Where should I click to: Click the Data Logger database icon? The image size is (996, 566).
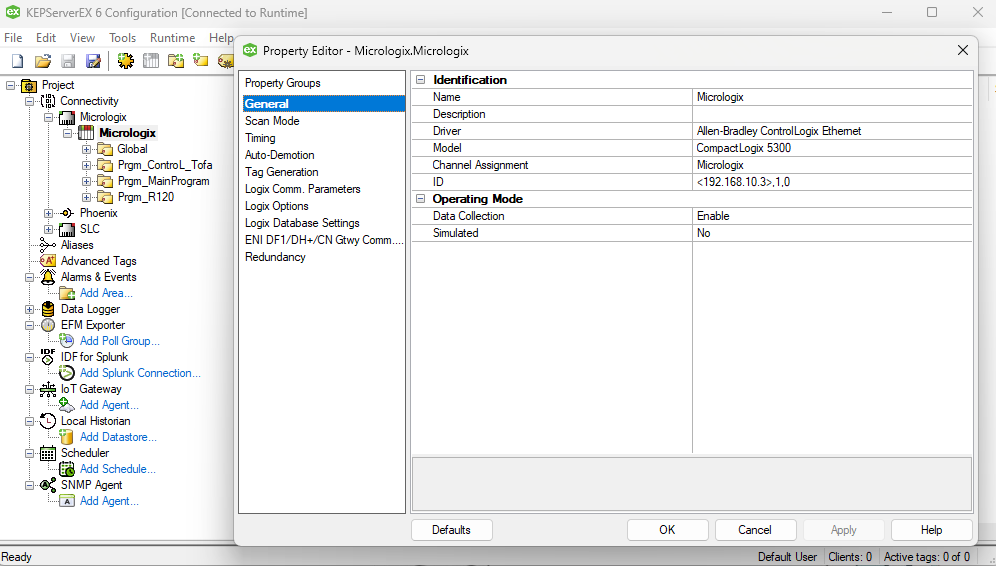48,309
